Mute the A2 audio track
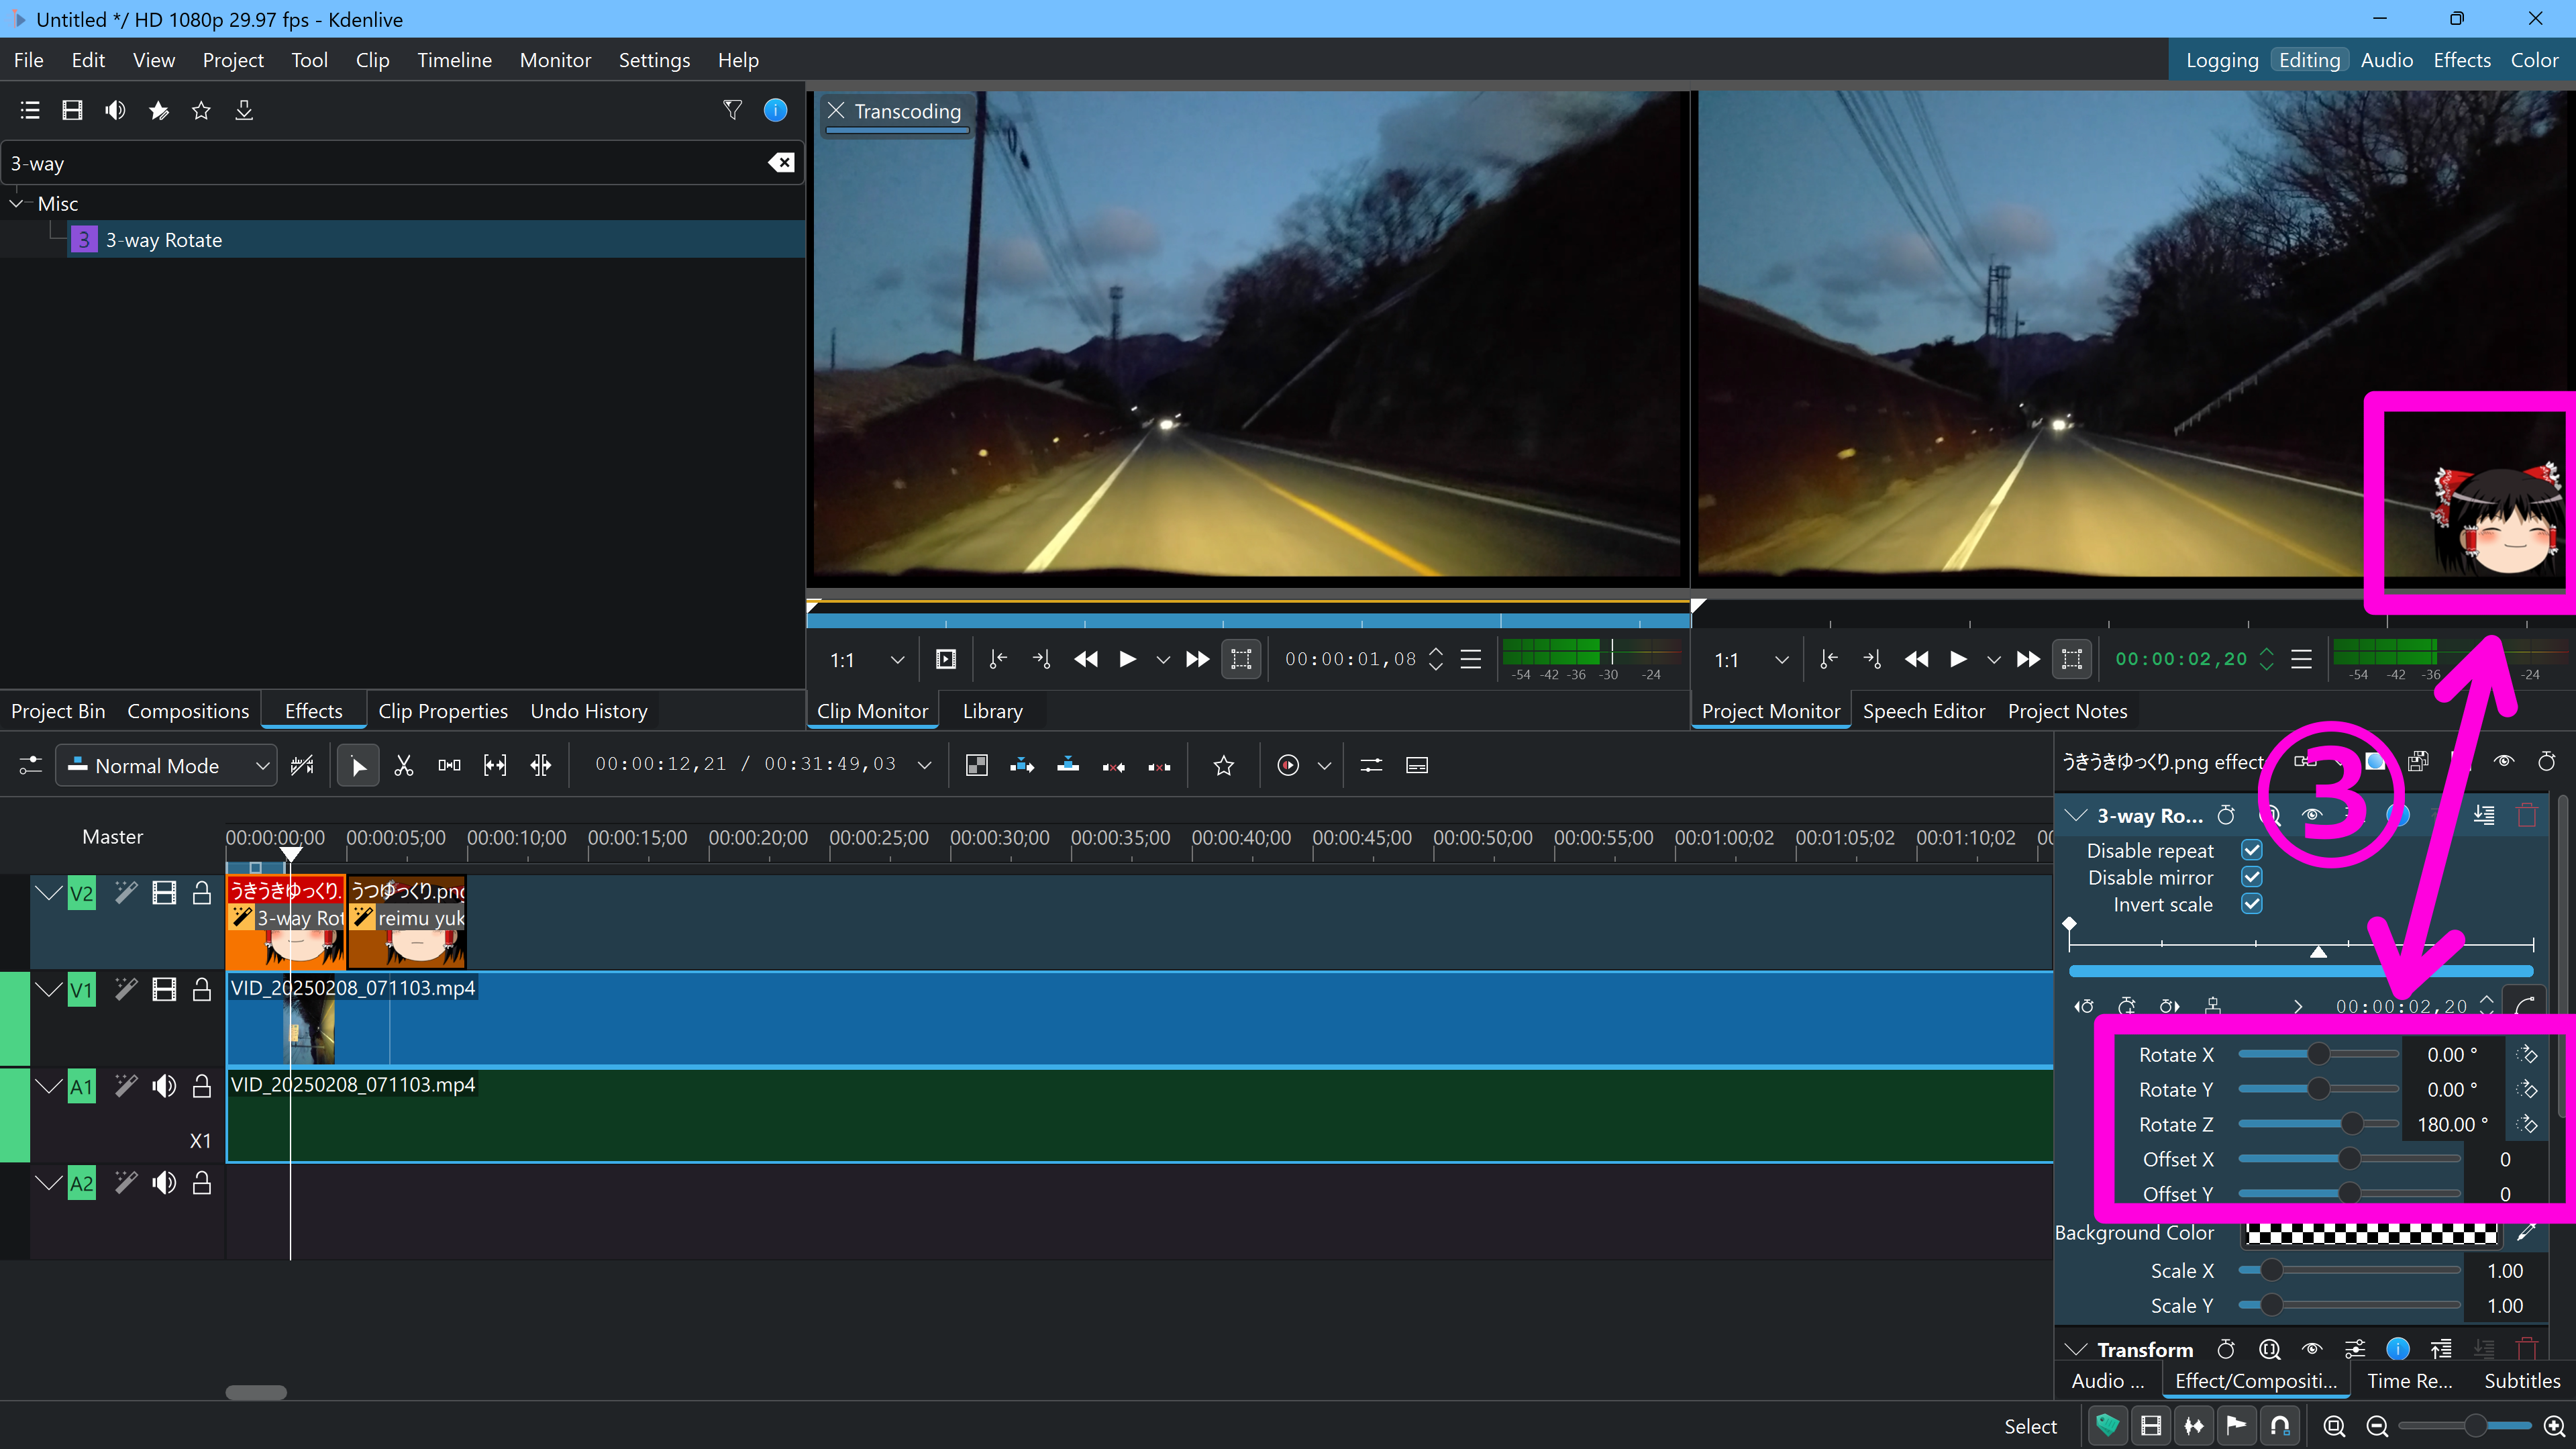 [164, 1183]
